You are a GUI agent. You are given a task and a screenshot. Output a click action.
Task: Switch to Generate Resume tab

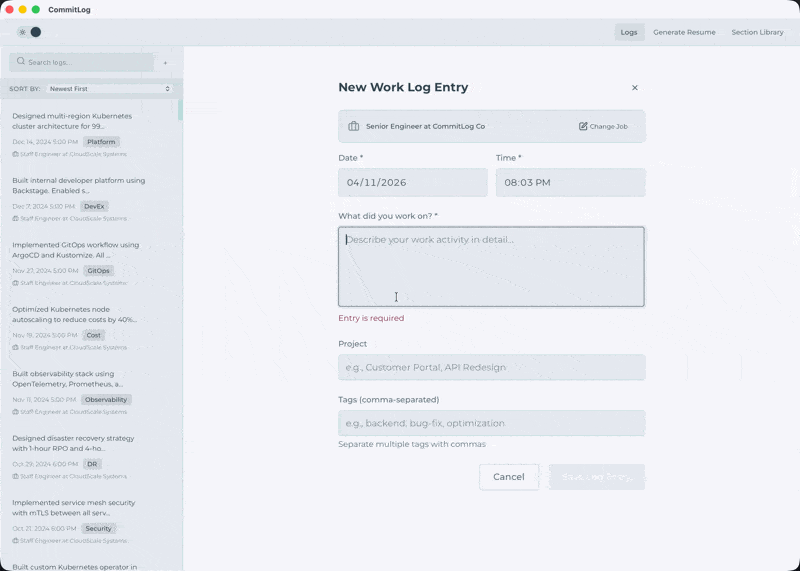[684, 32]
